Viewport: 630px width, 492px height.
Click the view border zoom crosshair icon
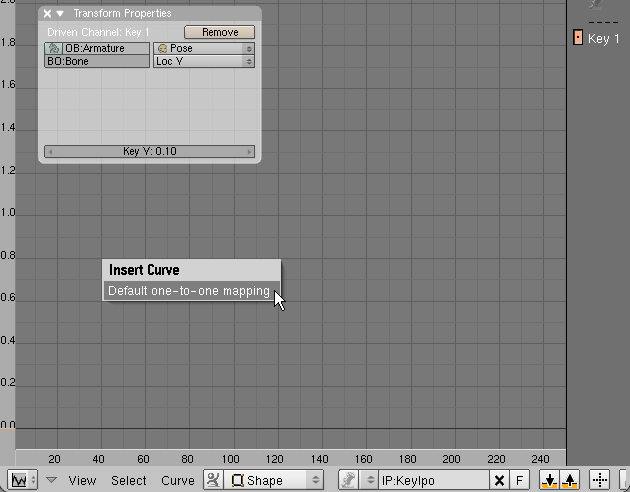(600, 480)
